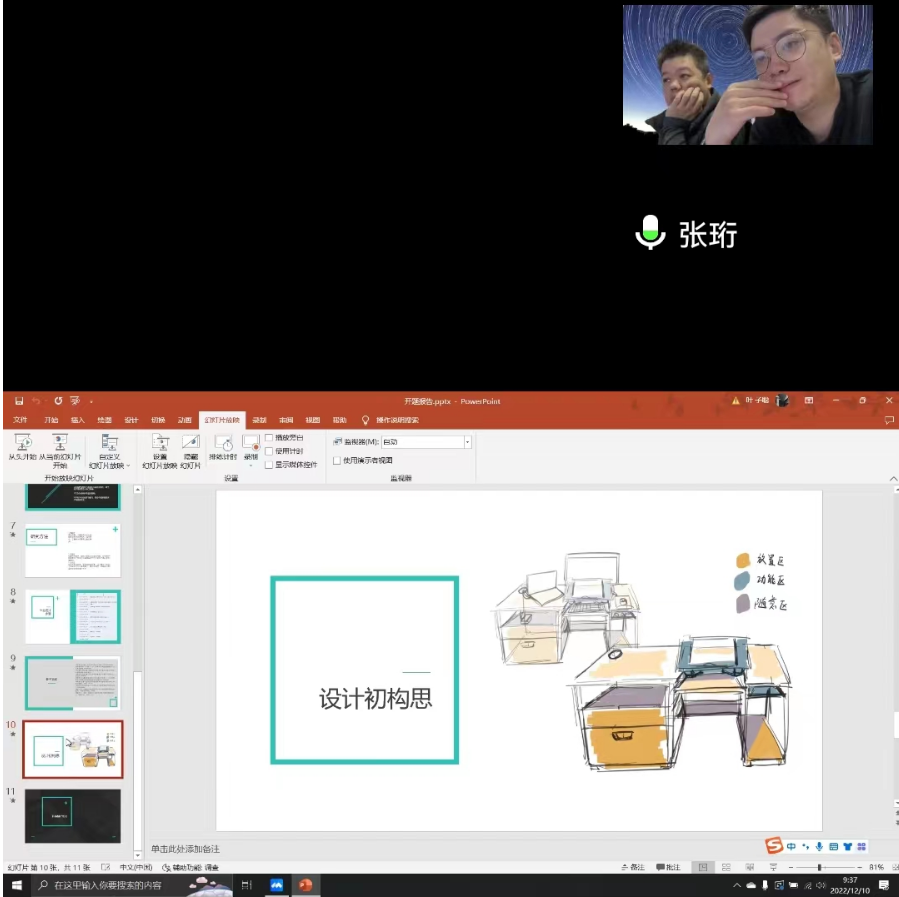Click Hide Slide (隐藏幻灯片) icon
Viewport: 899px width, 897px height.
coord(191,441)
